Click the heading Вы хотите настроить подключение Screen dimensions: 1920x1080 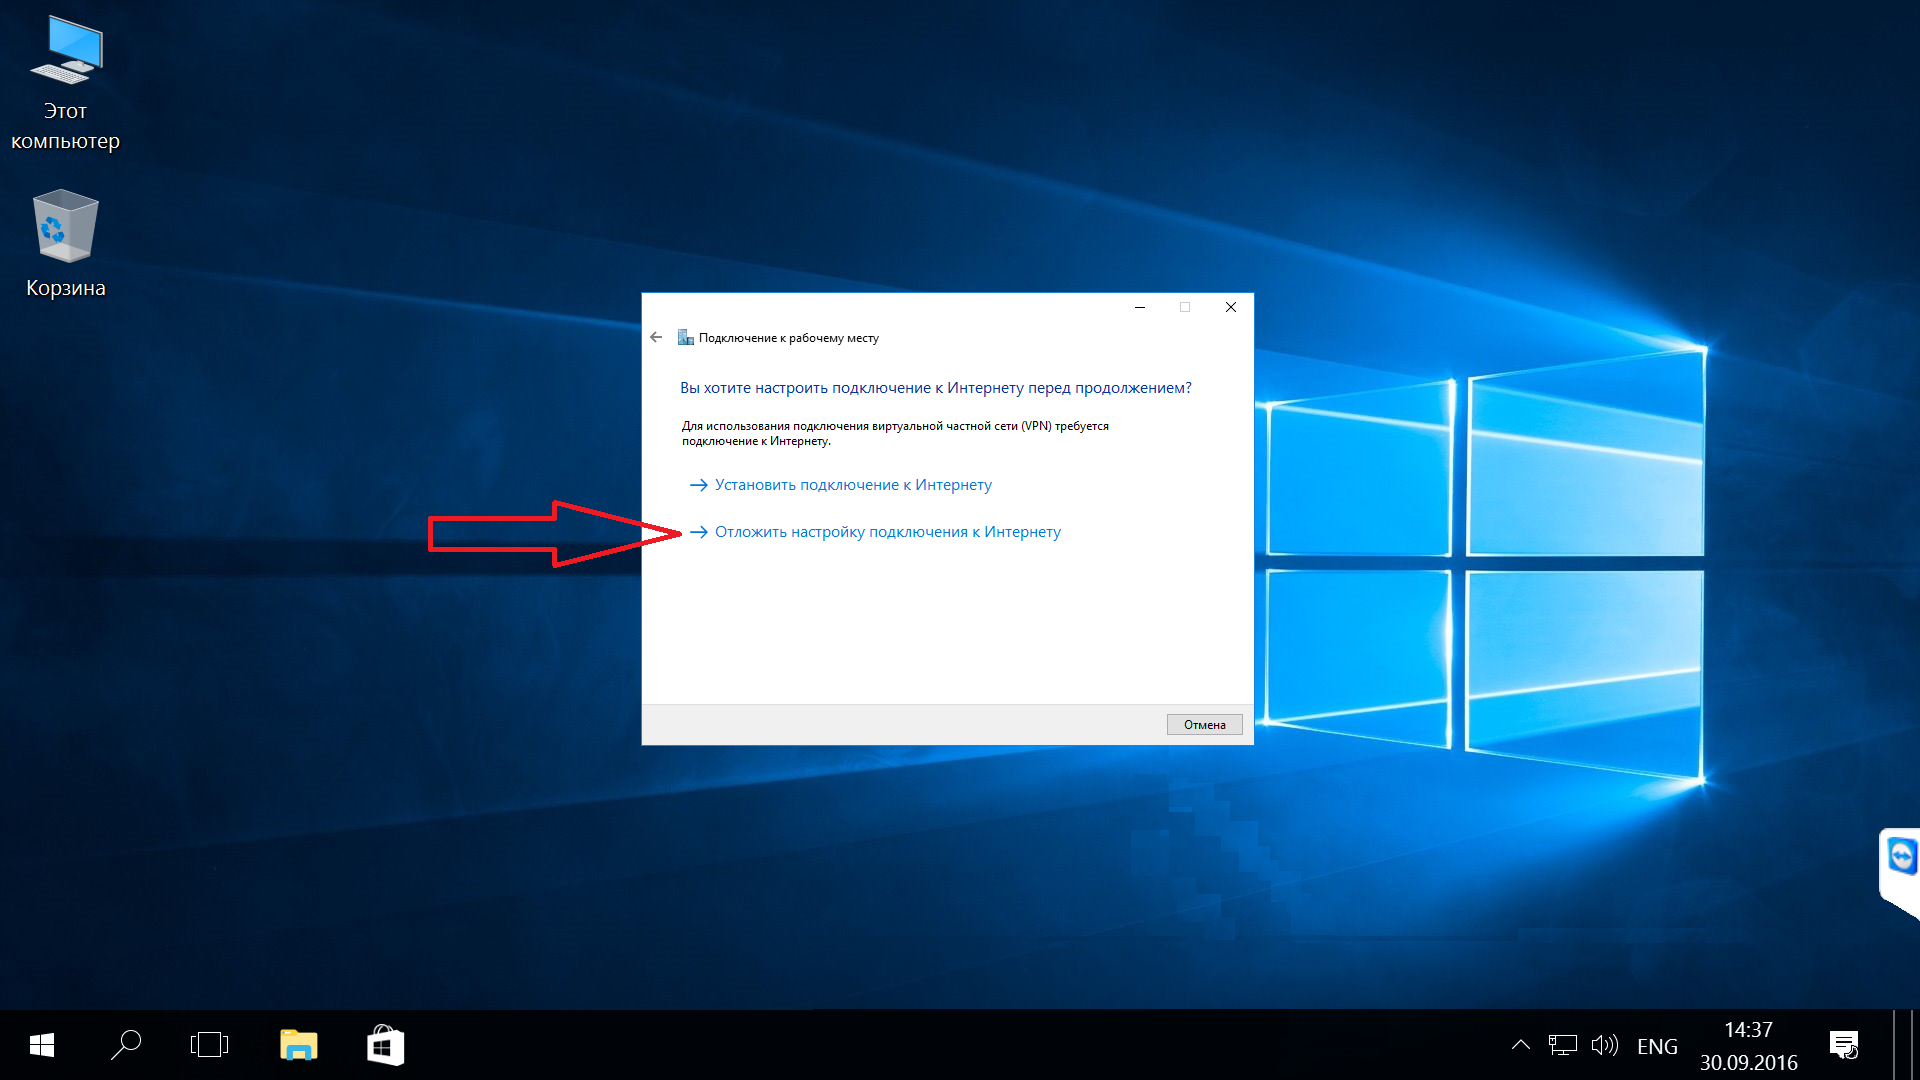tap(935, 388)
